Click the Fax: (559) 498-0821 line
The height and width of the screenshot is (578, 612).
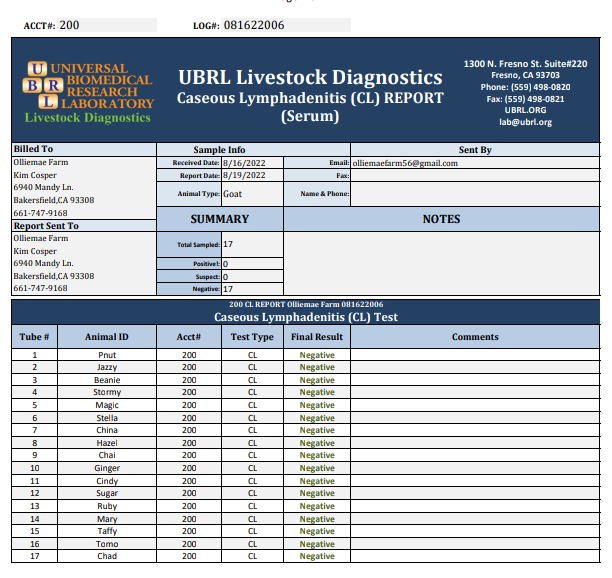coord(525,99)
